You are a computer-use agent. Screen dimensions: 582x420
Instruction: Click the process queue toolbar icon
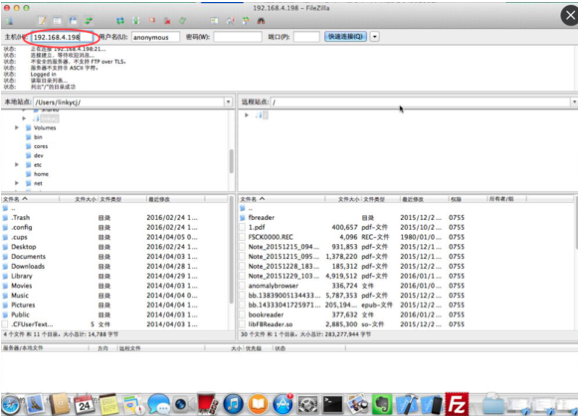tap(136, 21)
